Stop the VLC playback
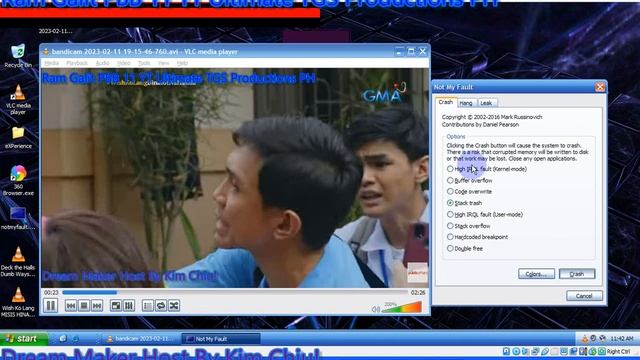640x360 pixels. [x=84, y=306]
